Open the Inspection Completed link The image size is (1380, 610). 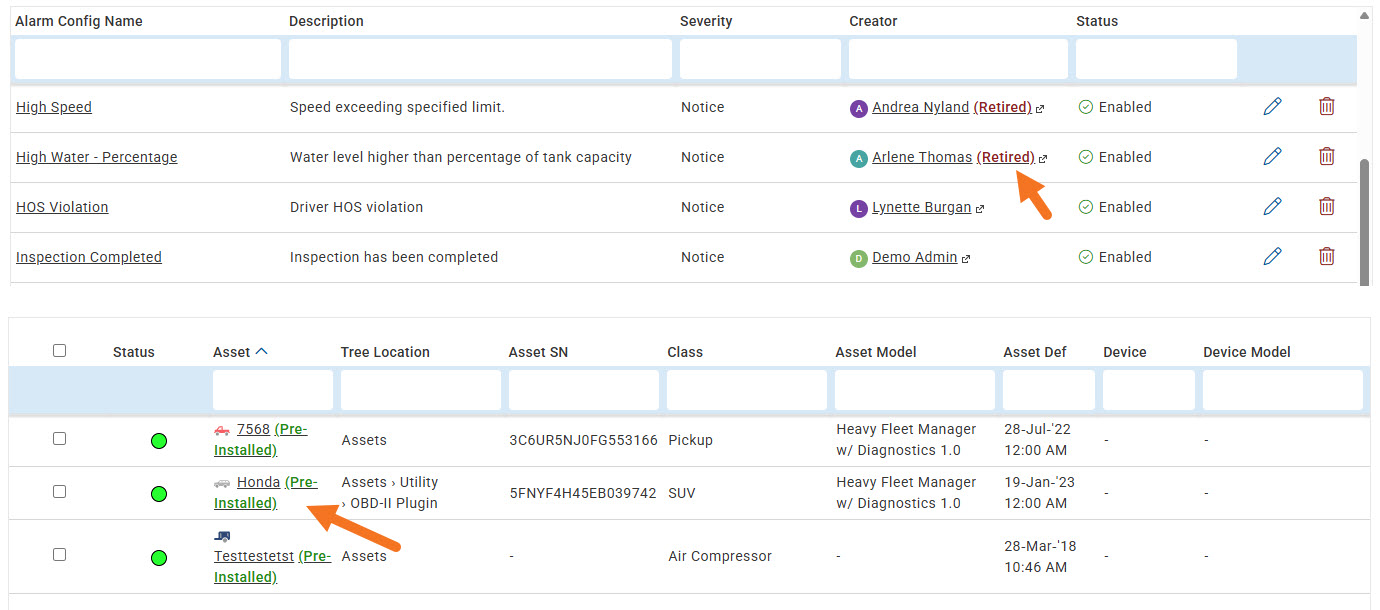[89, 257]
